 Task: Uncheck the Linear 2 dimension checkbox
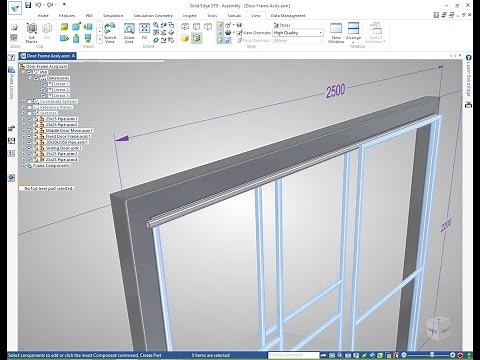(x=43, y=90)
